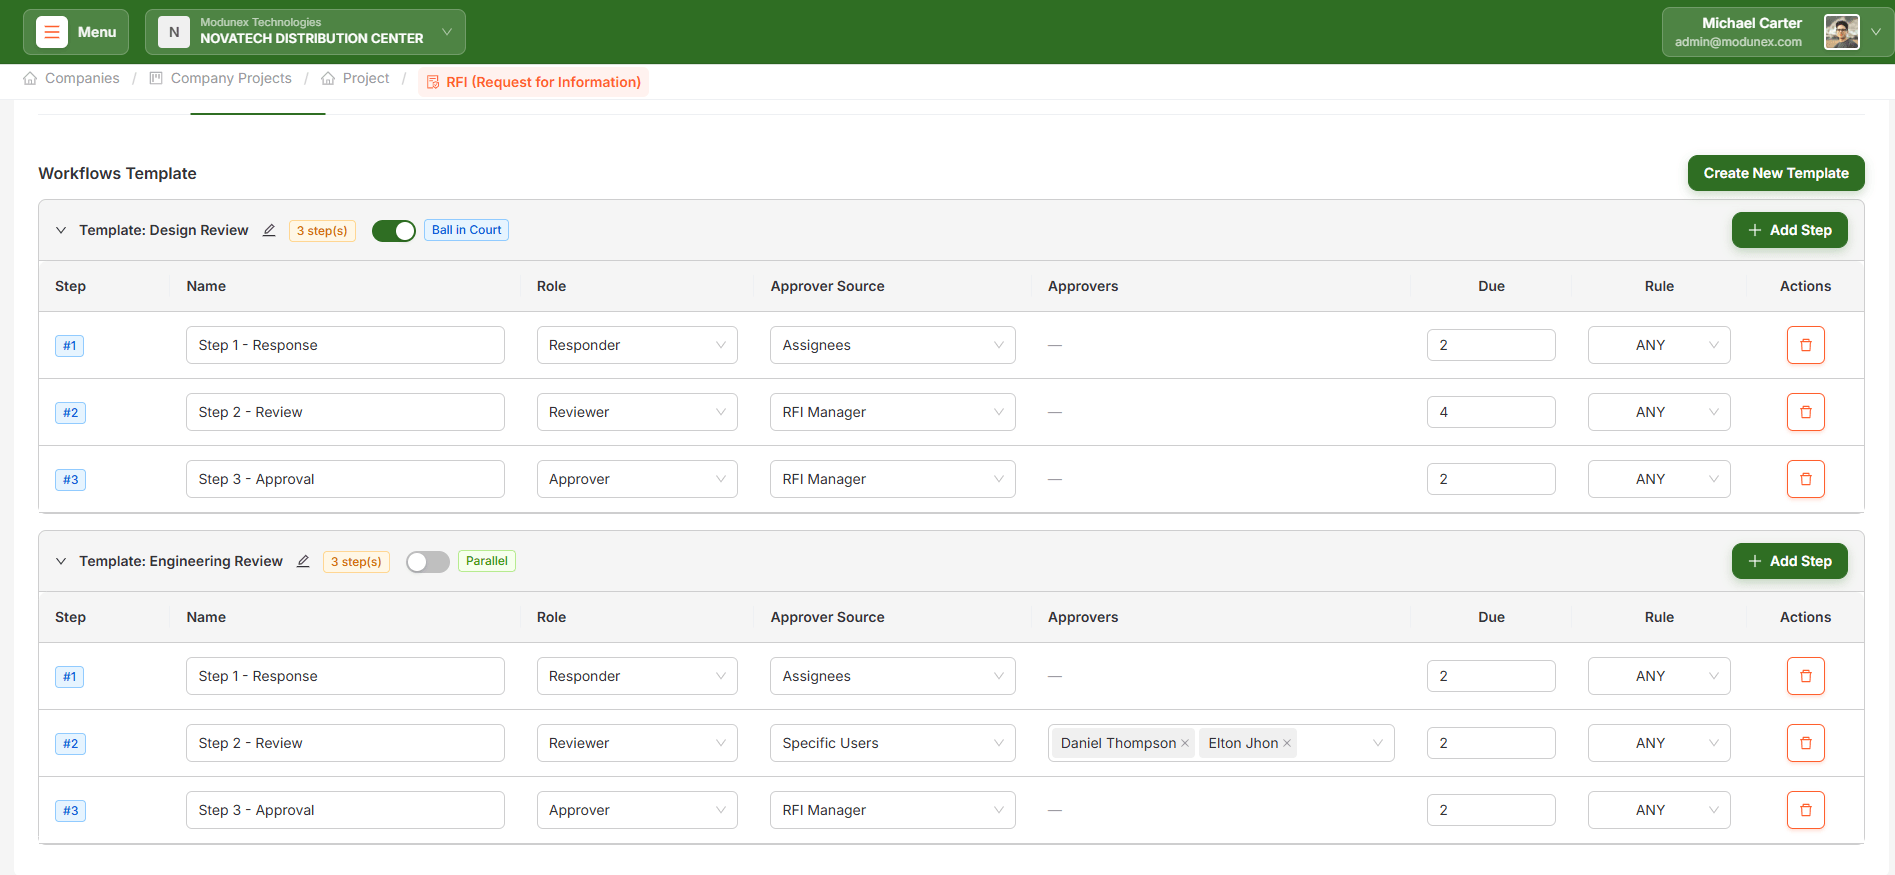The height and width of the screenshot is (875, 1895).
Task: Edit Engineering Review template name pencil icon
Action: [x=303, y=561]
